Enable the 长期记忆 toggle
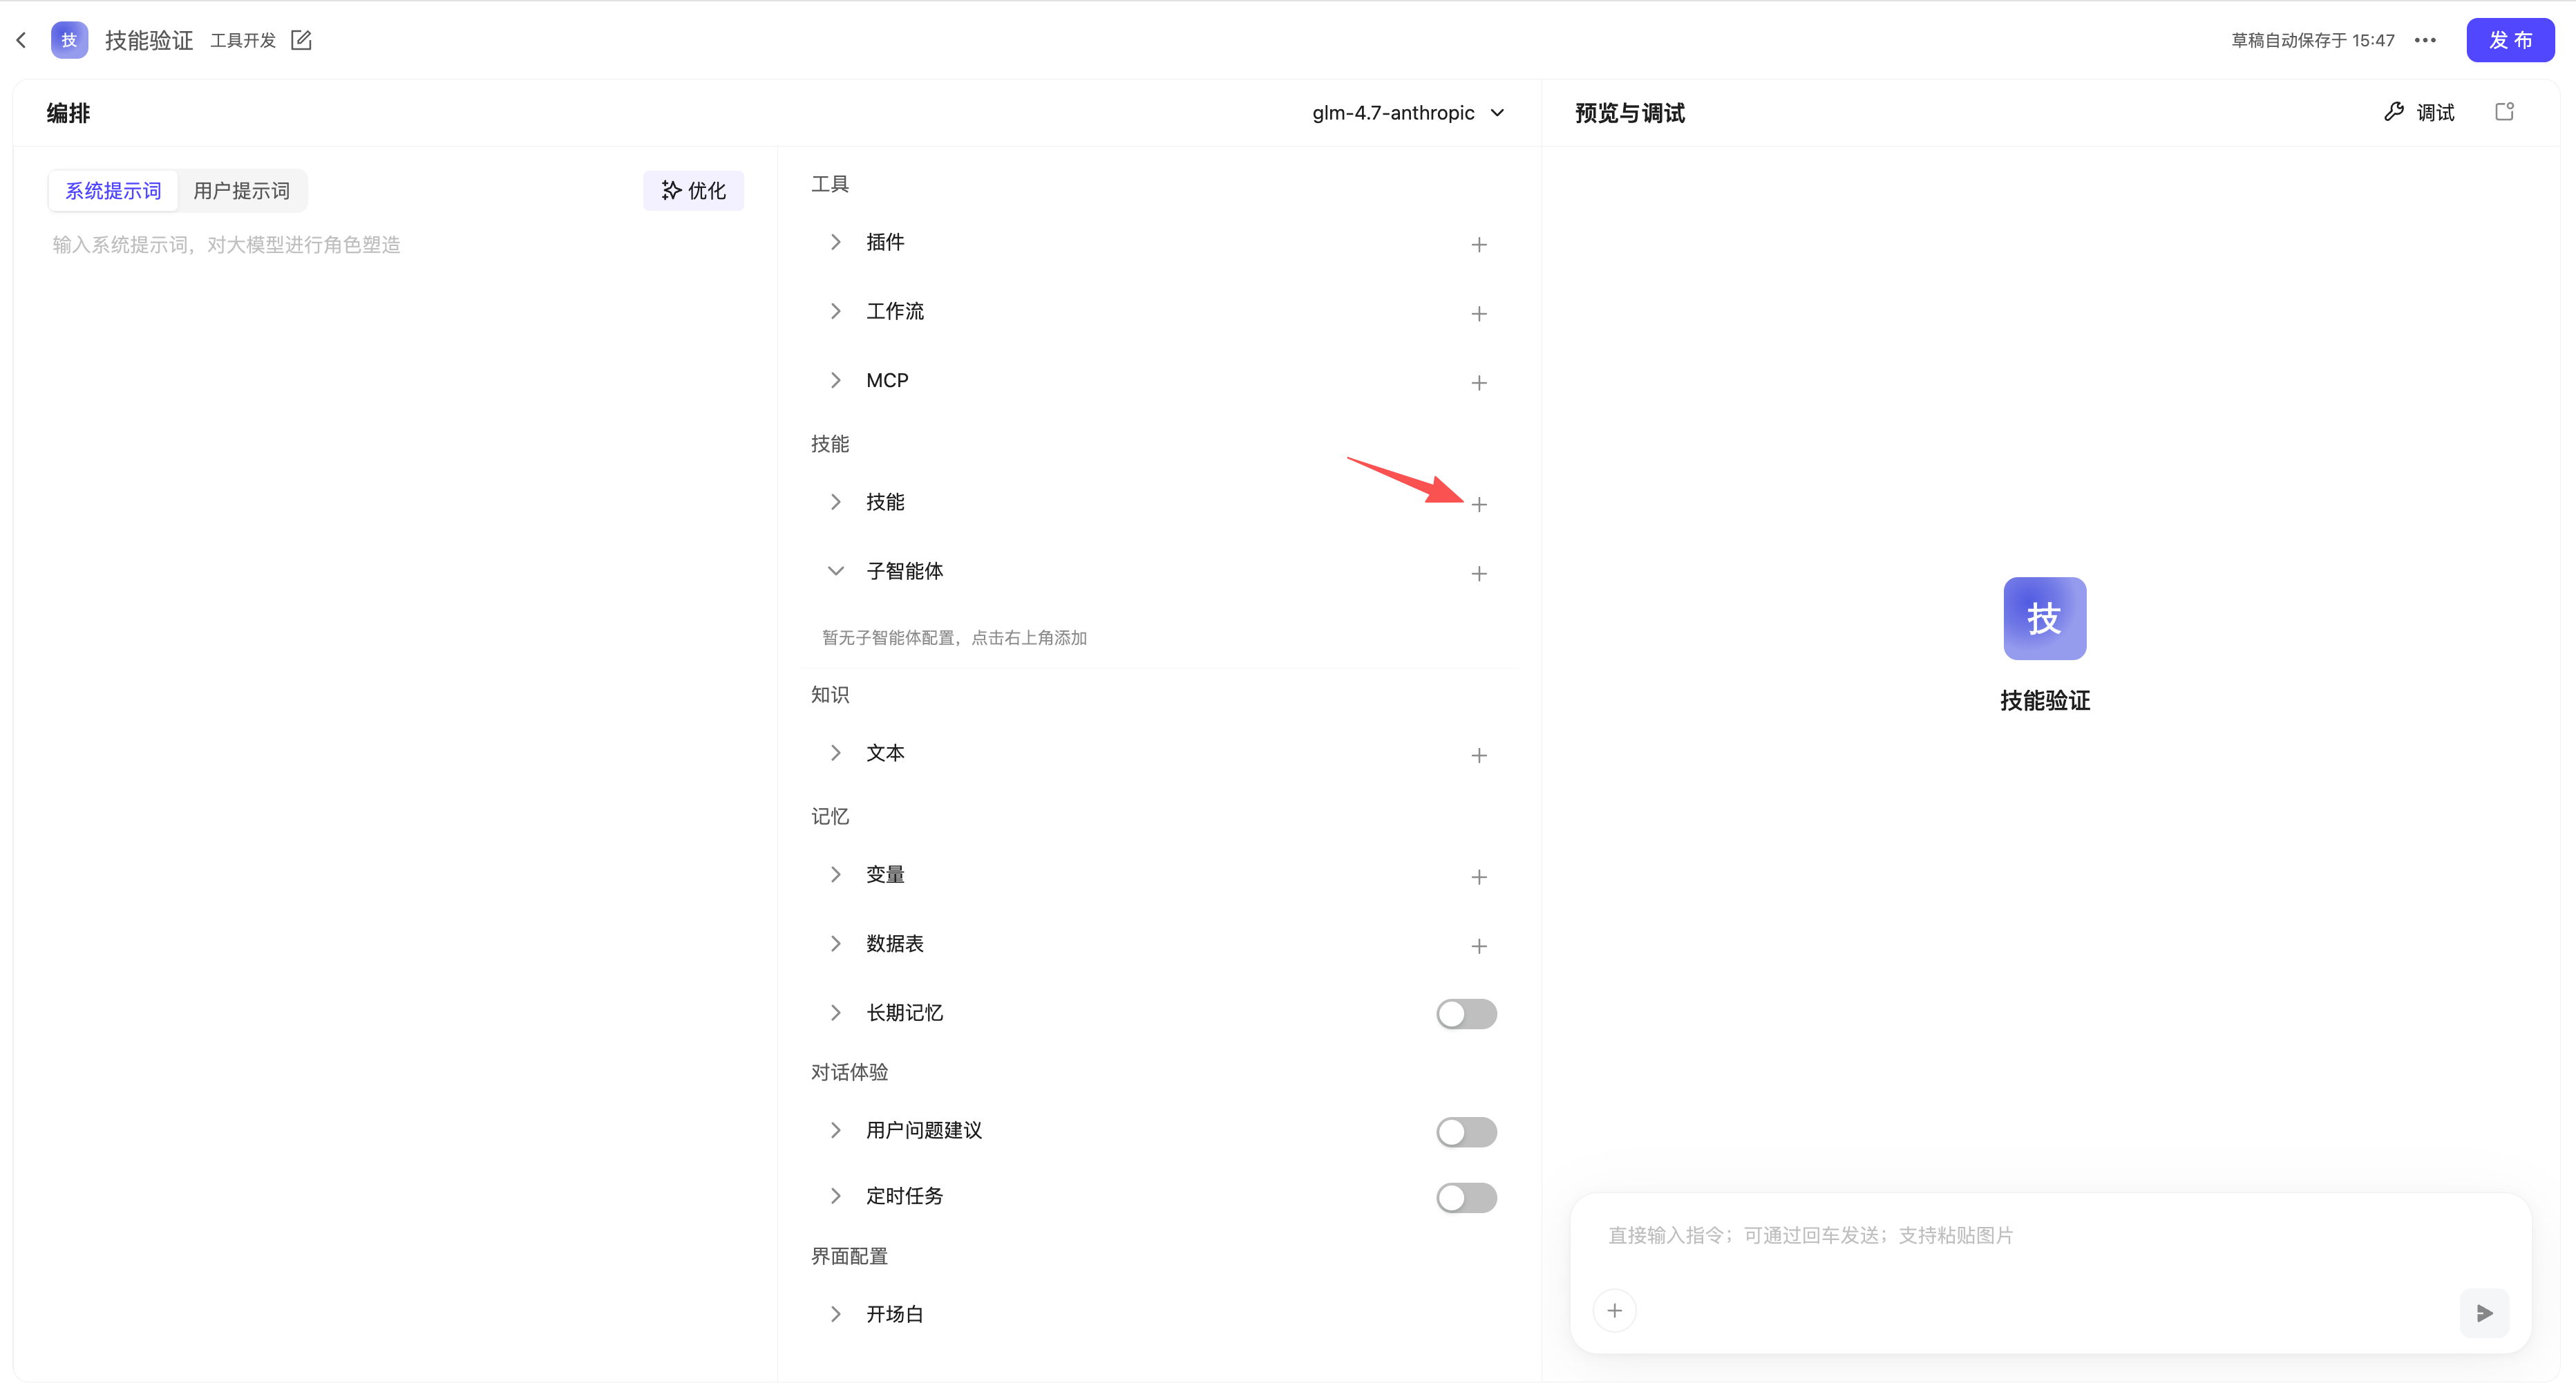This screenshot has width=2576, height=1388. pos(1466,1014)
